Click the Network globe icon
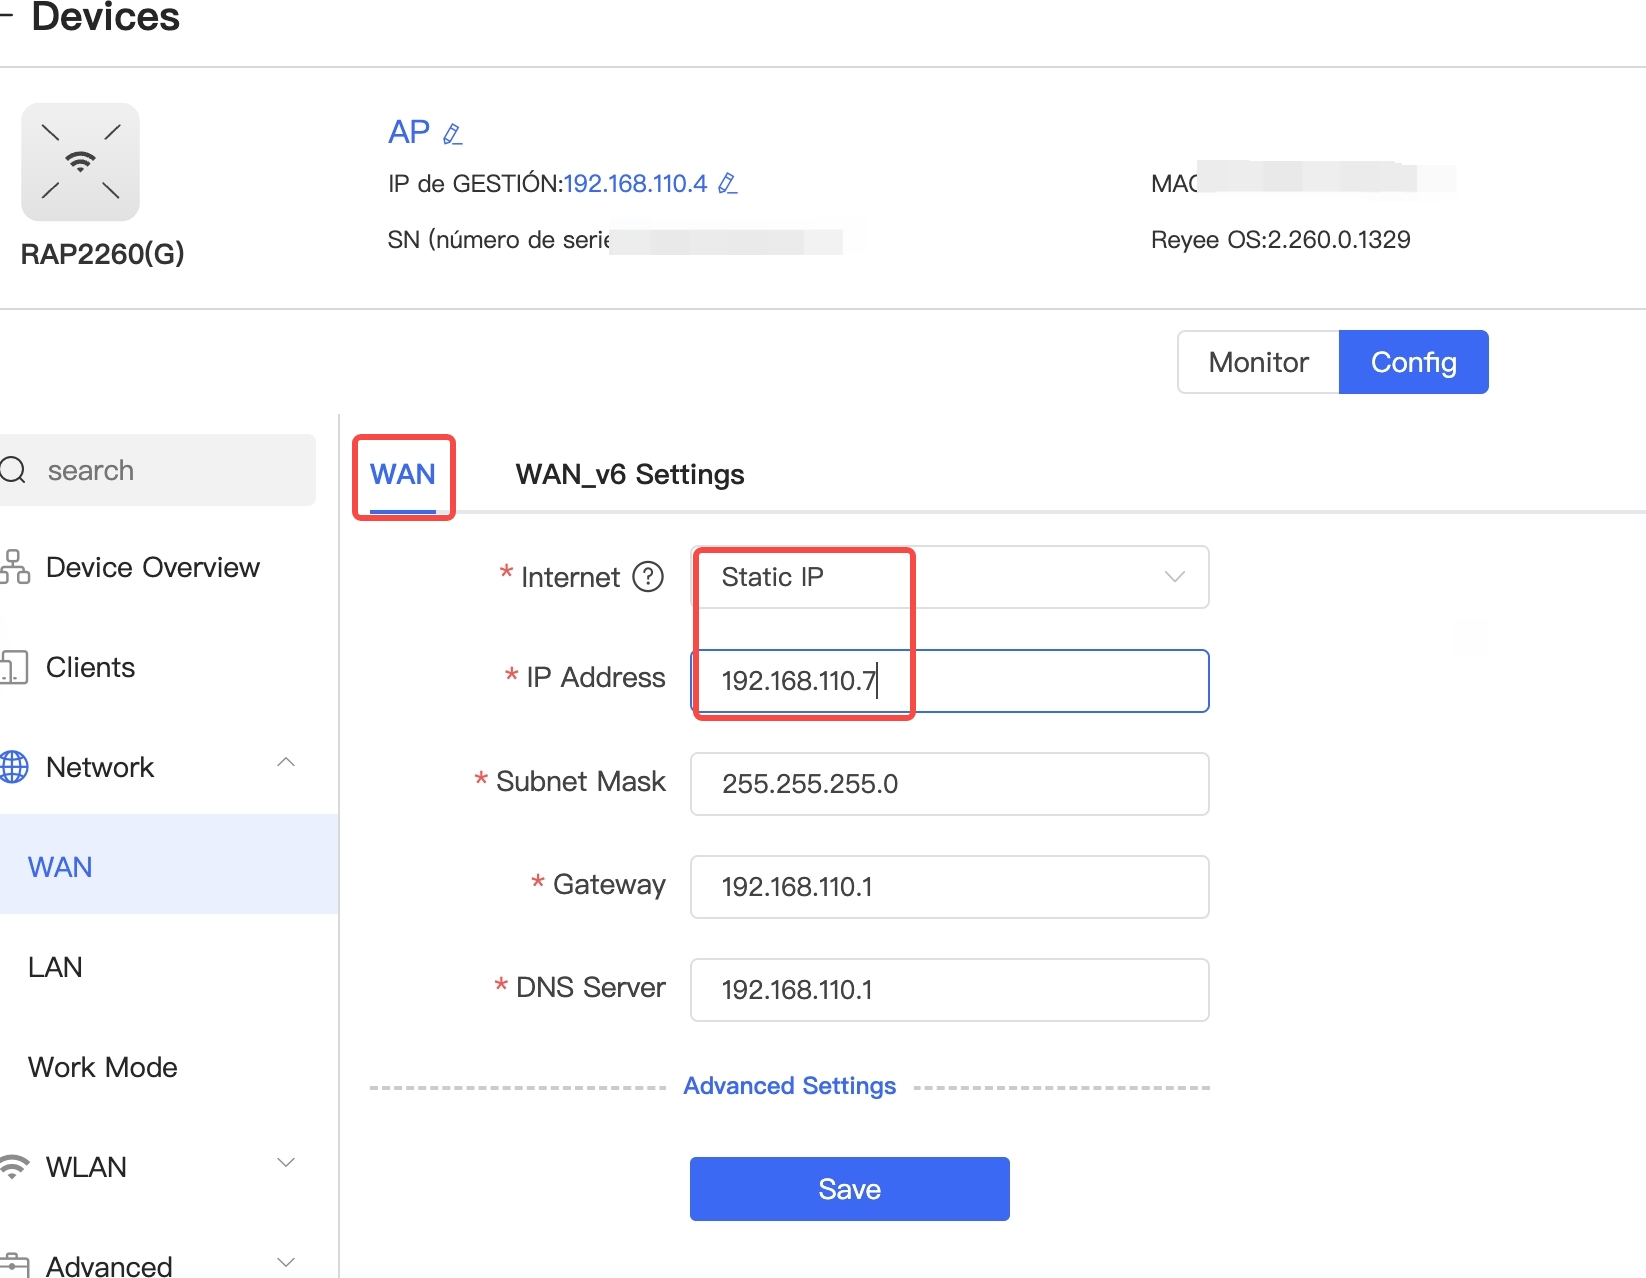 pos(15,767)
